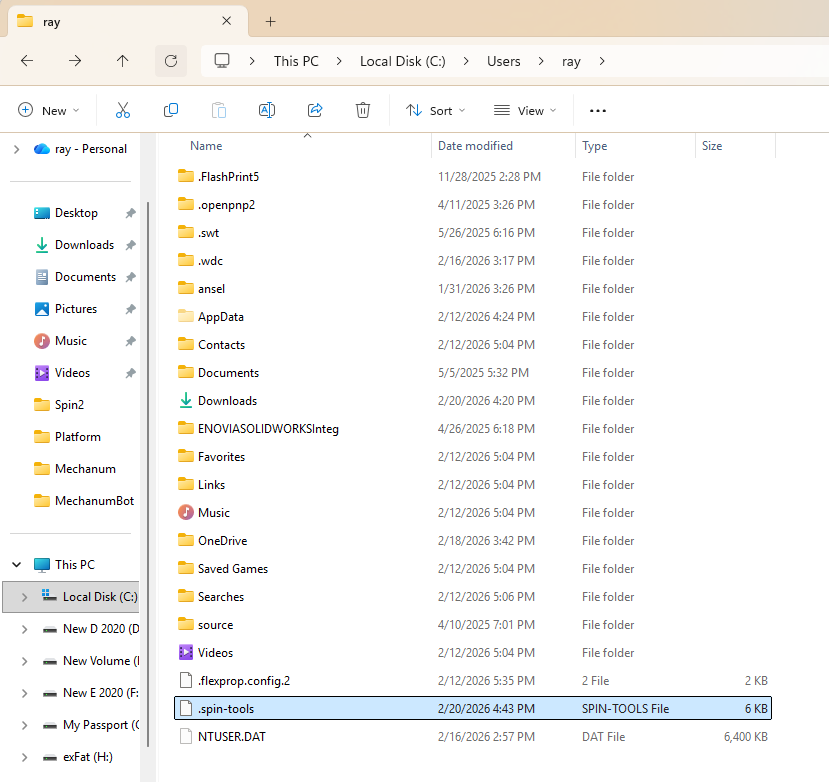Expand the My Passport drive tree

24,725
